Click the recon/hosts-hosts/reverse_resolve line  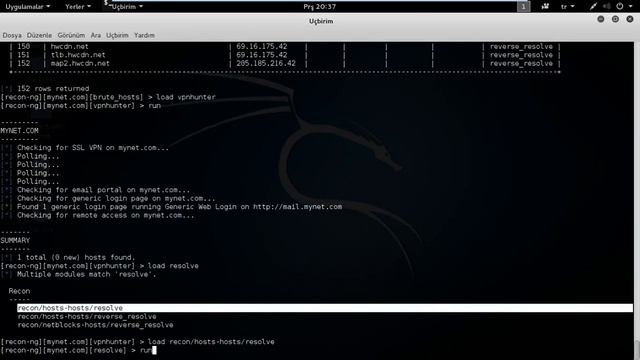coord(87,316)
